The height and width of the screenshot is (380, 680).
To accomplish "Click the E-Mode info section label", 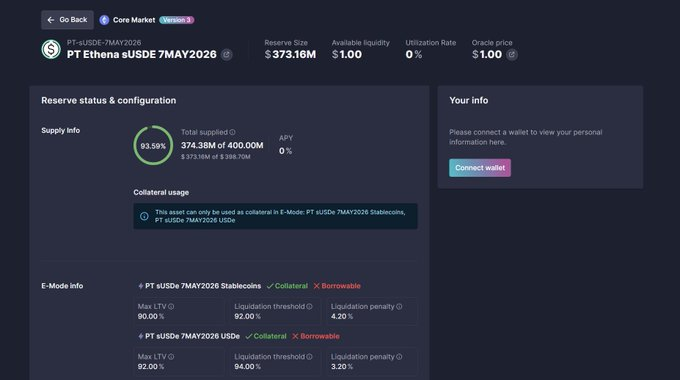I will pos(62,286).
